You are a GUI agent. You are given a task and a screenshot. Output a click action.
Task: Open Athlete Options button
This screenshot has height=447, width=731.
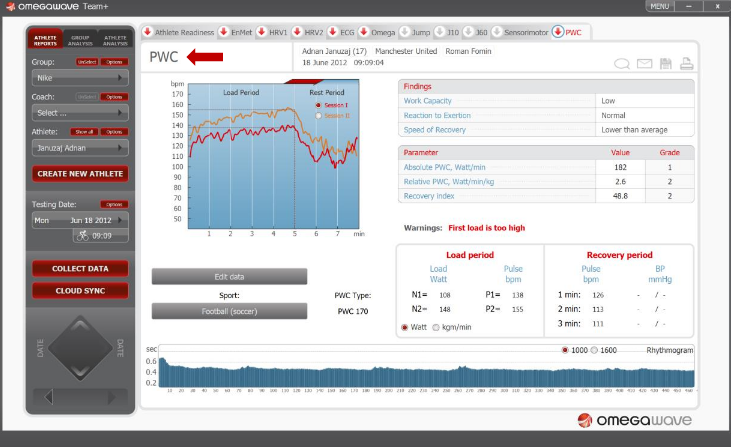tap(114, 132)
